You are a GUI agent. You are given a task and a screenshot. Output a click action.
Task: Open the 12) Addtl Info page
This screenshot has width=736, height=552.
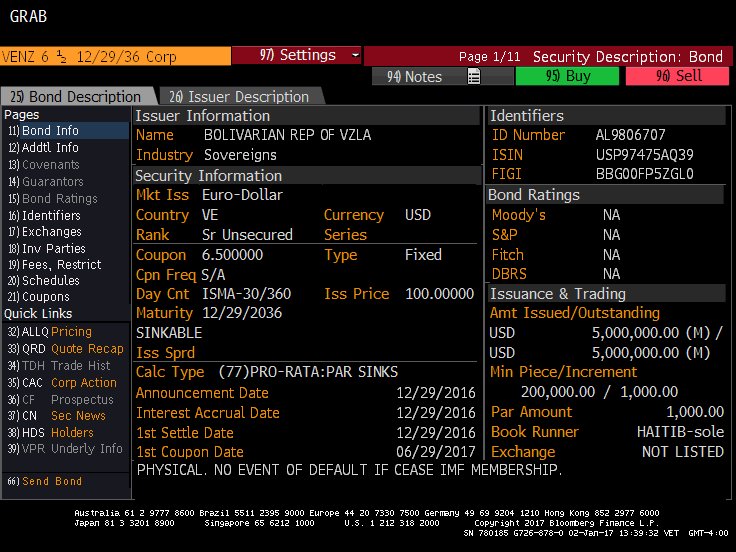[x=43, y=147]
